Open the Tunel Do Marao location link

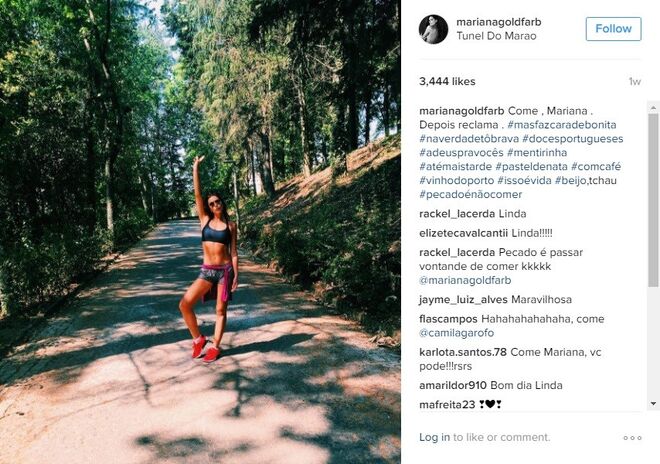(496, 36)
